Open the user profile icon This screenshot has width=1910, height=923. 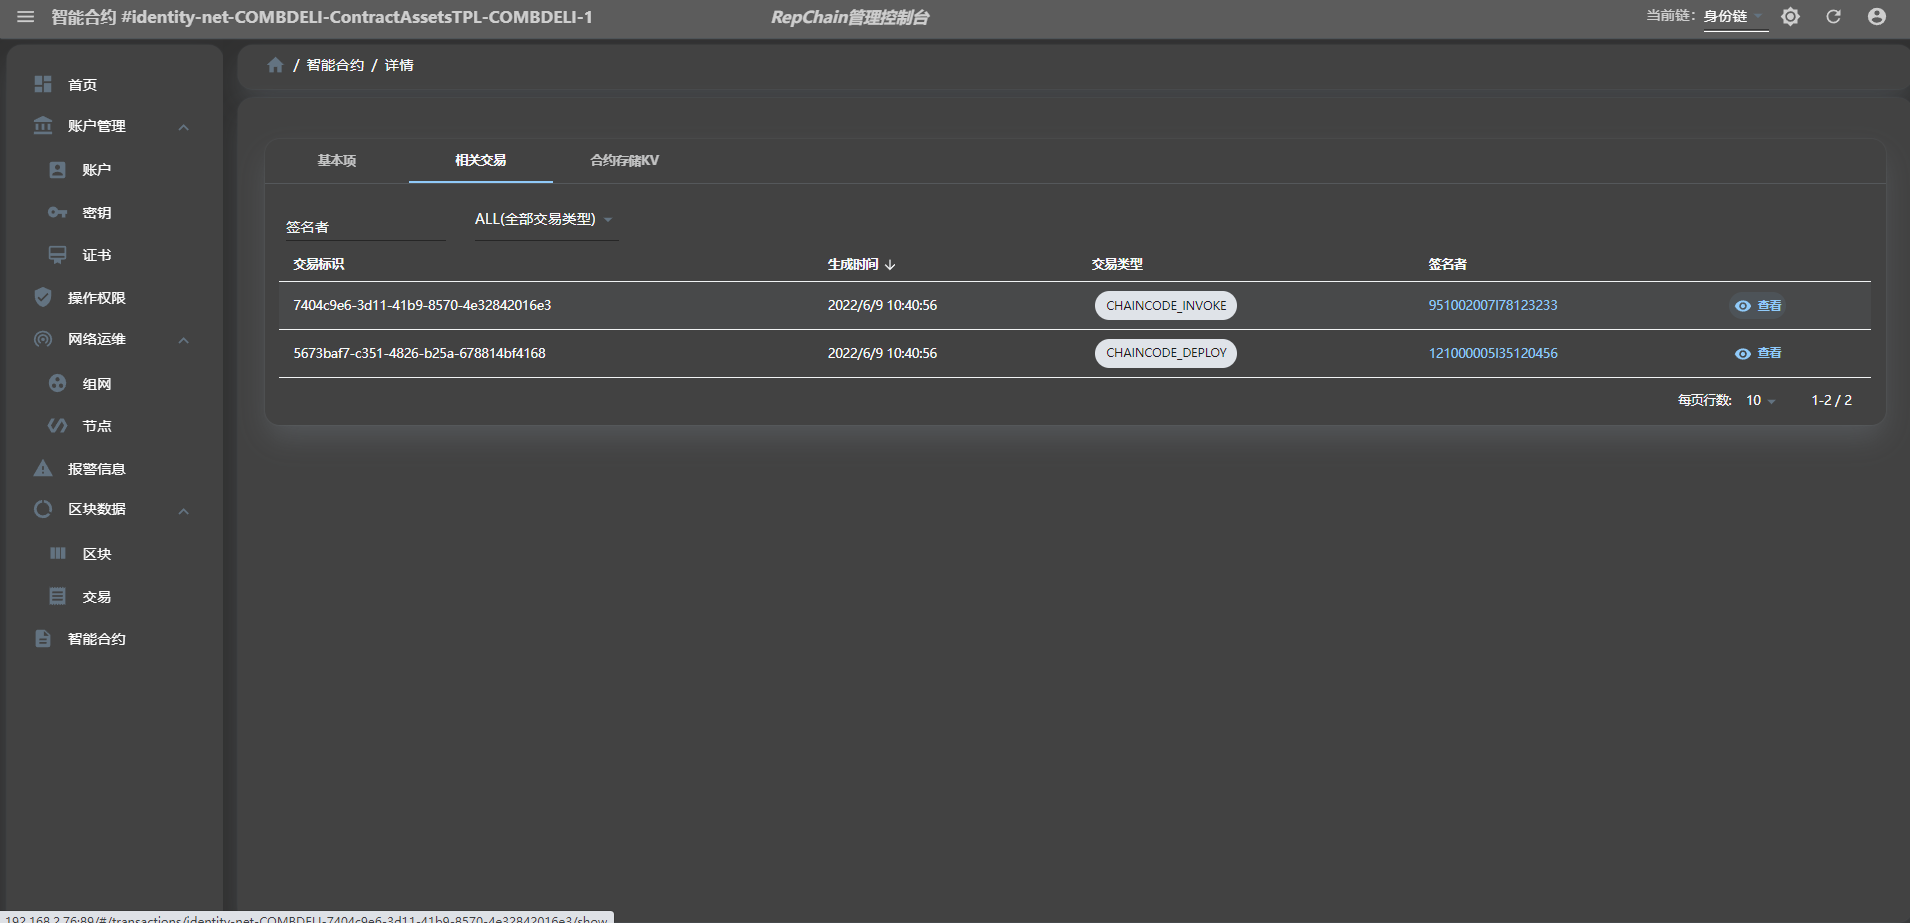1877,17
